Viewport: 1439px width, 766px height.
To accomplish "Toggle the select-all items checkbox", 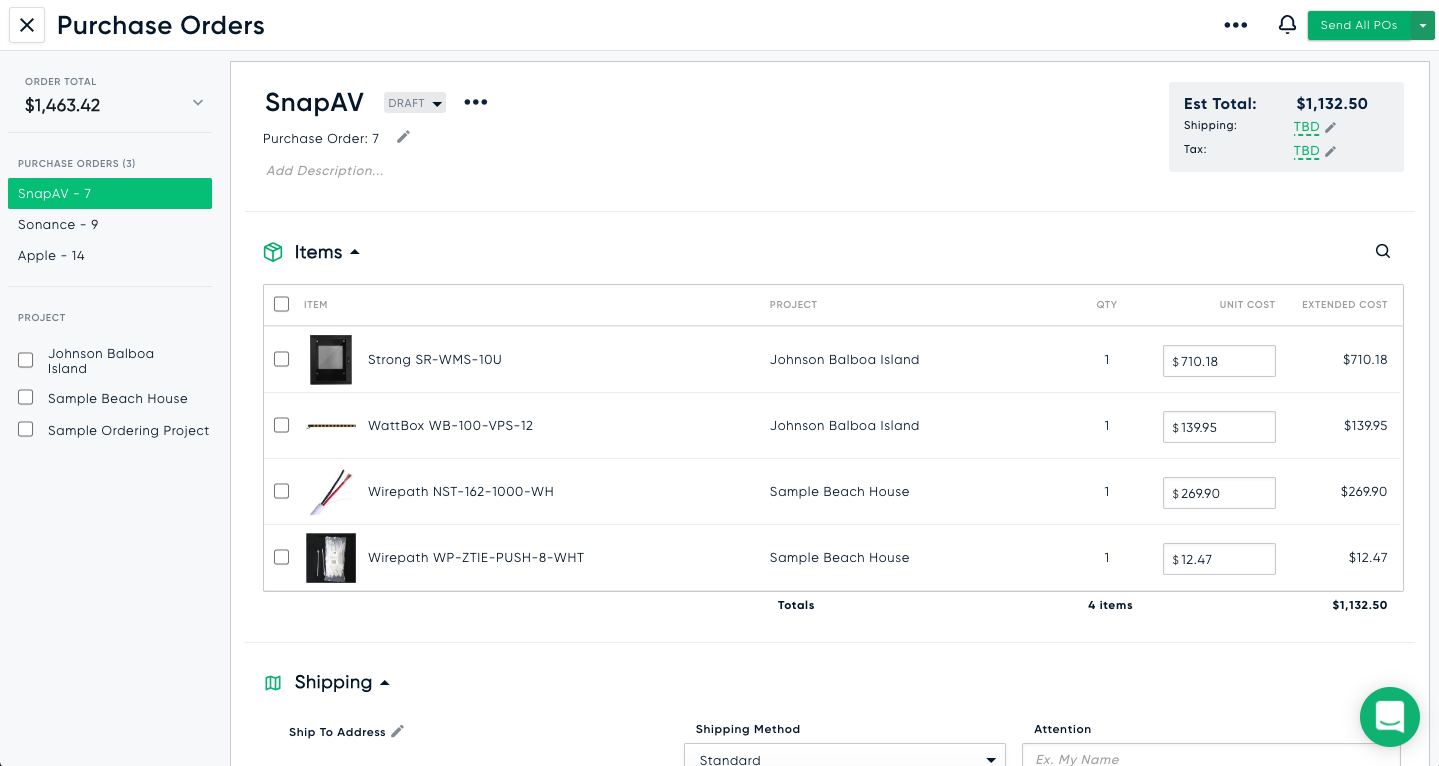I will pyautogui.click(x=282, y=304).
